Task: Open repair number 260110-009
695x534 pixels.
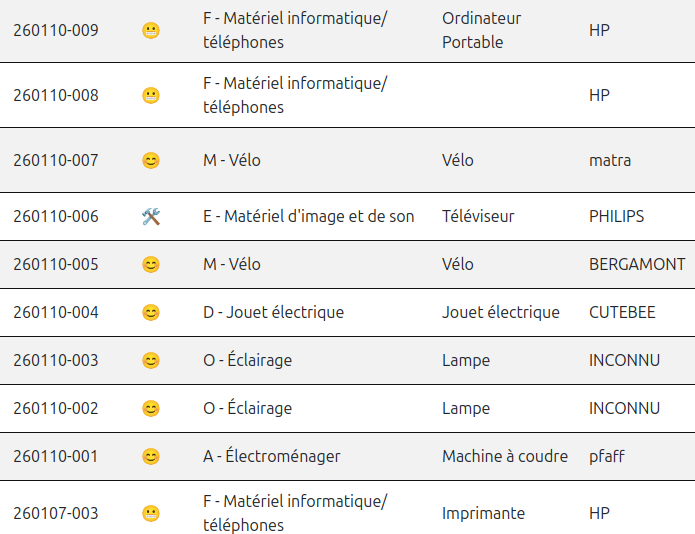Action: 56,30
